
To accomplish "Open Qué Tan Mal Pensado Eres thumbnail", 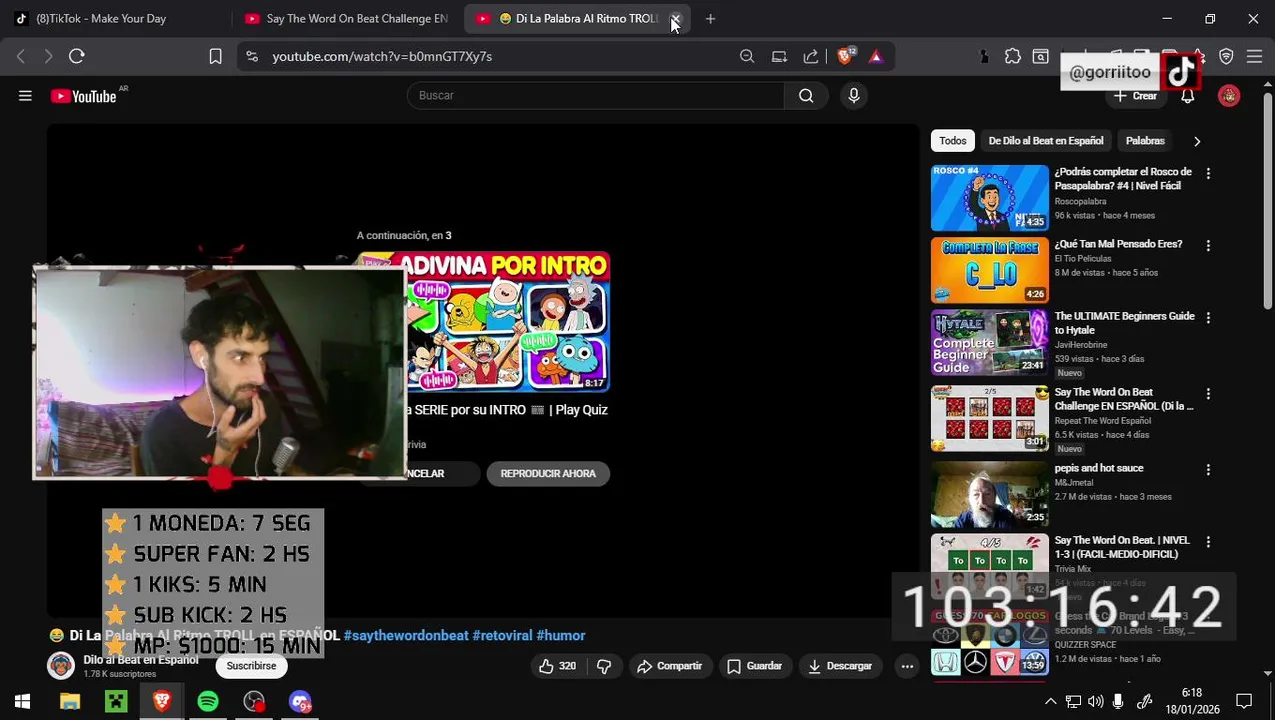I will pyautogui.click(x=990, y=270).
